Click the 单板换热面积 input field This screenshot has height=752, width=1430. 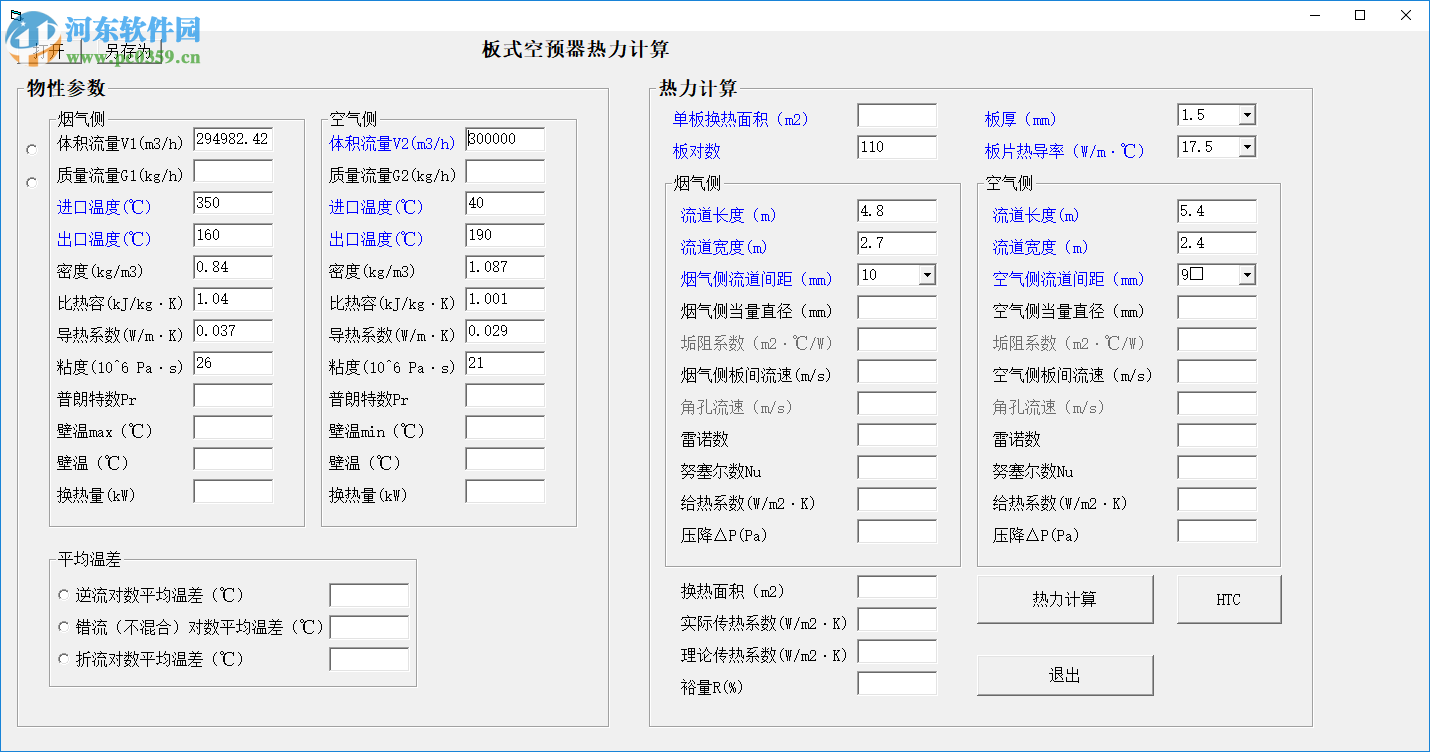(x=896, y=114)
